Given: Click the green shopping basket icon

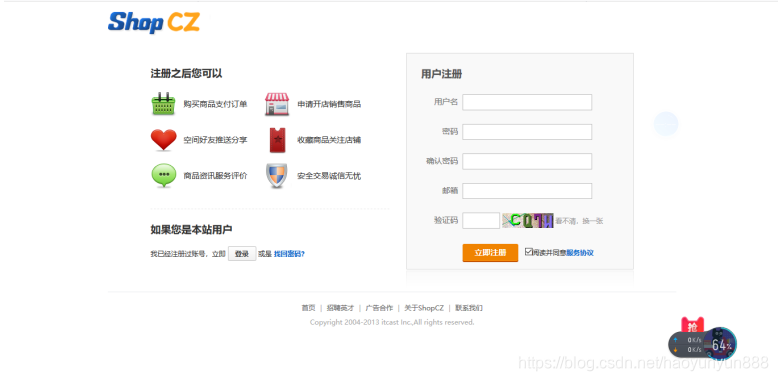Looking at the screenshot, I should [163, 104].
